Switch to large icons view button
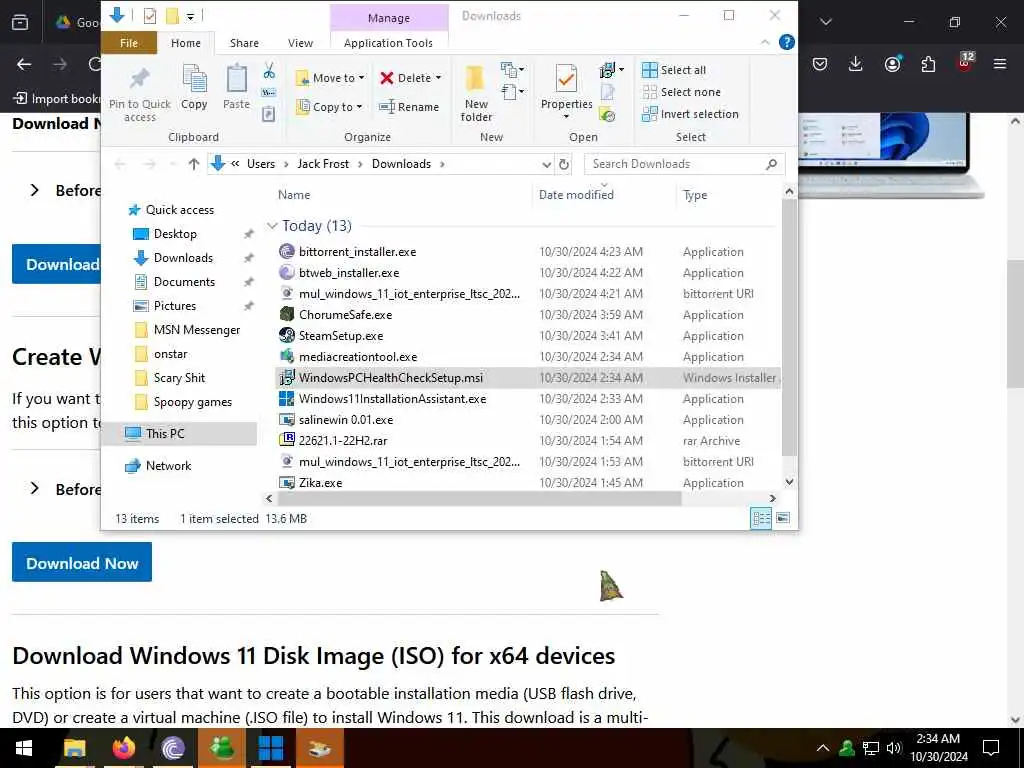 coord(782,519)
